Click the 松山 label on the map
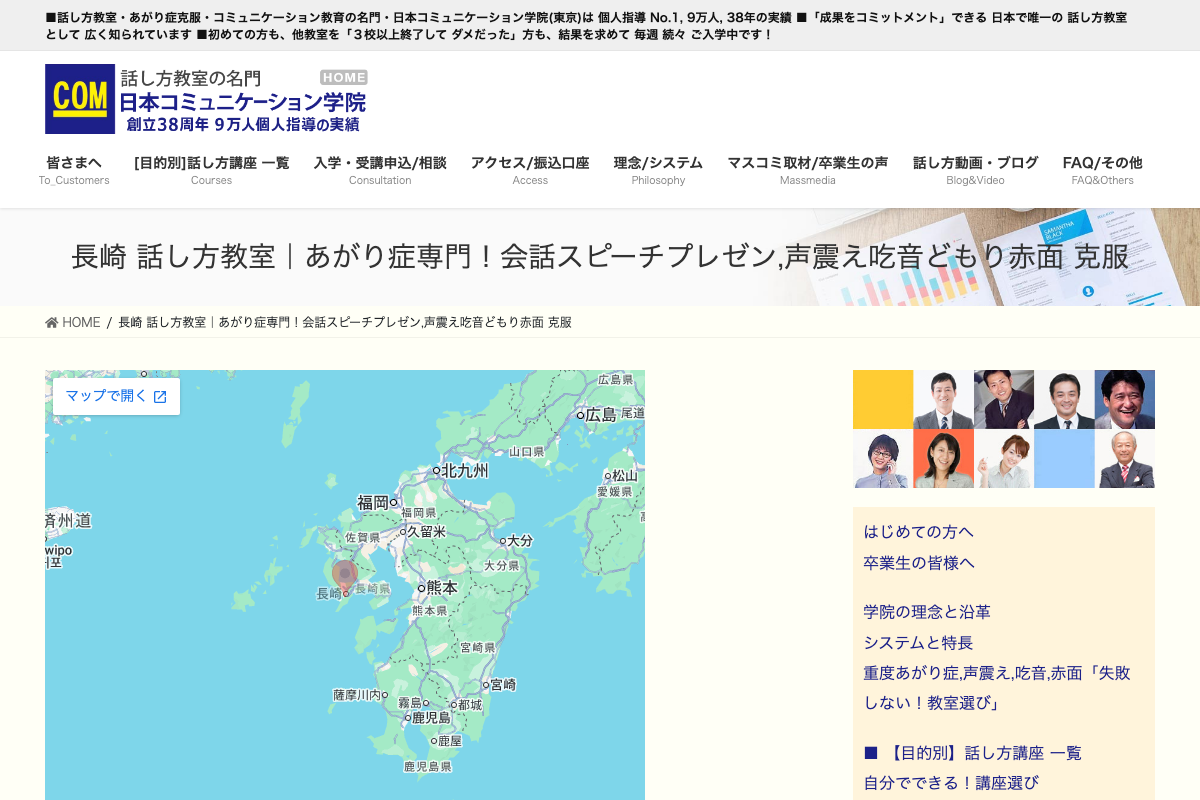This screenshot has width=1200, height=800. (625, 475)
